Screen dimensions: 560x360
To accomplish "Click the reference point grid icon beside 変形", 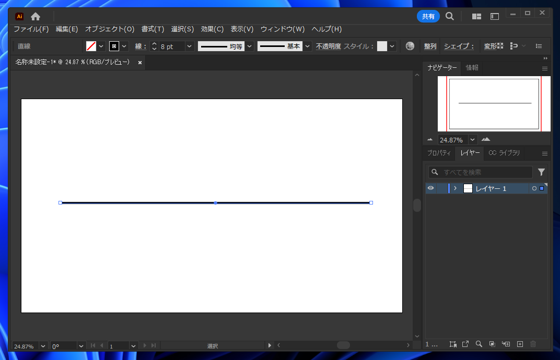I will [500, 46].
